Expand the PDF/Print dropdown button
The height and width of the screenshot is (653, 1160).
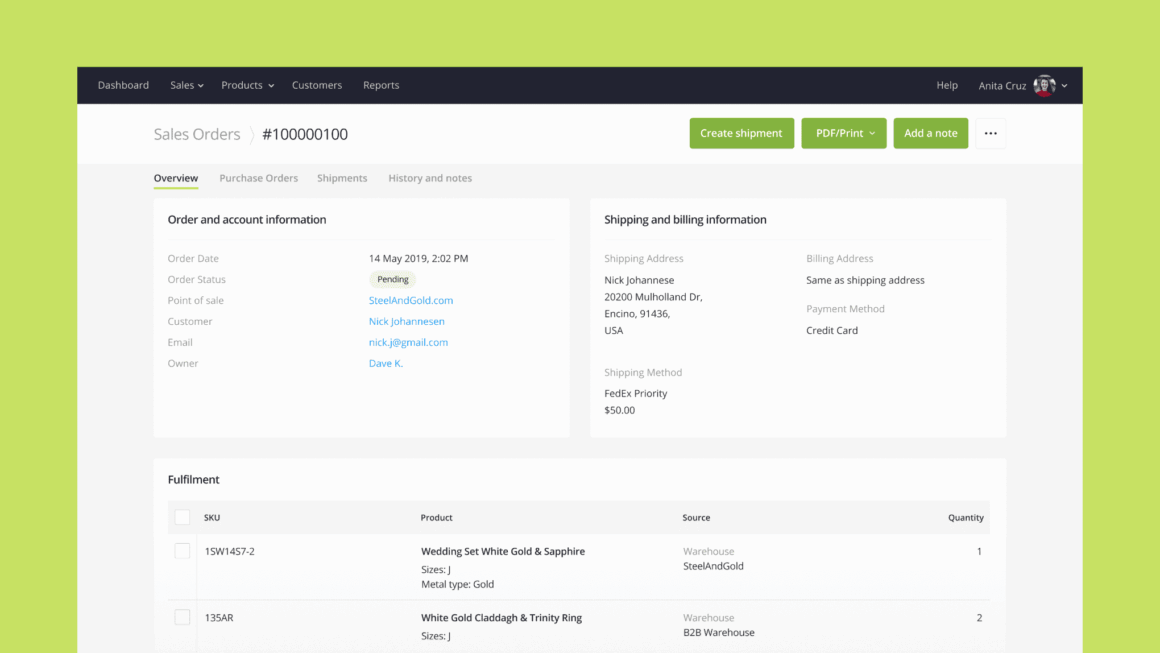(843, 133)
